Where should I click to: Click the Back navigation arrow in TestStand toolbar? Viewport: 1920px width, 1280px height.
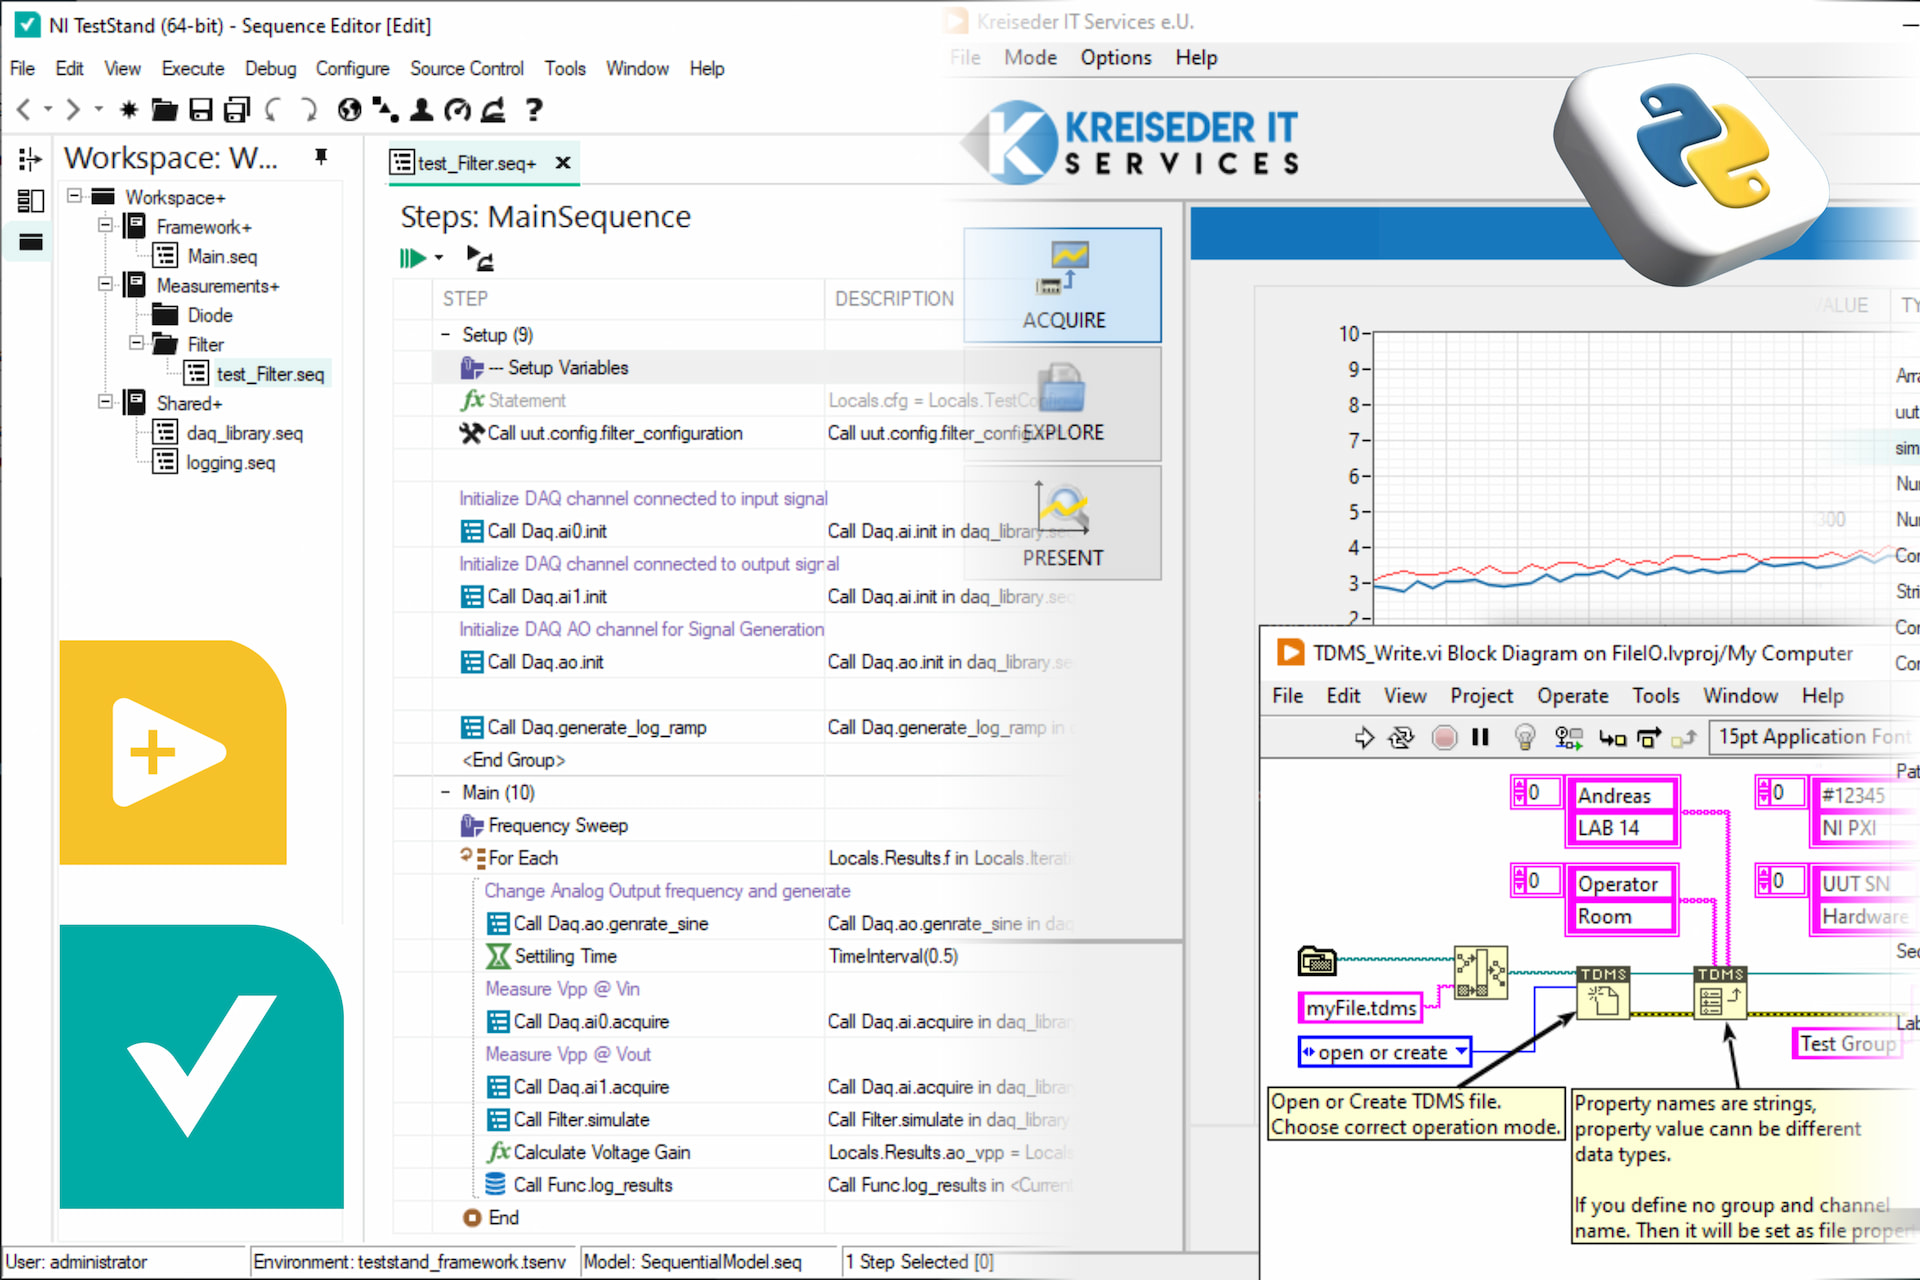click(x=24, y=109)
